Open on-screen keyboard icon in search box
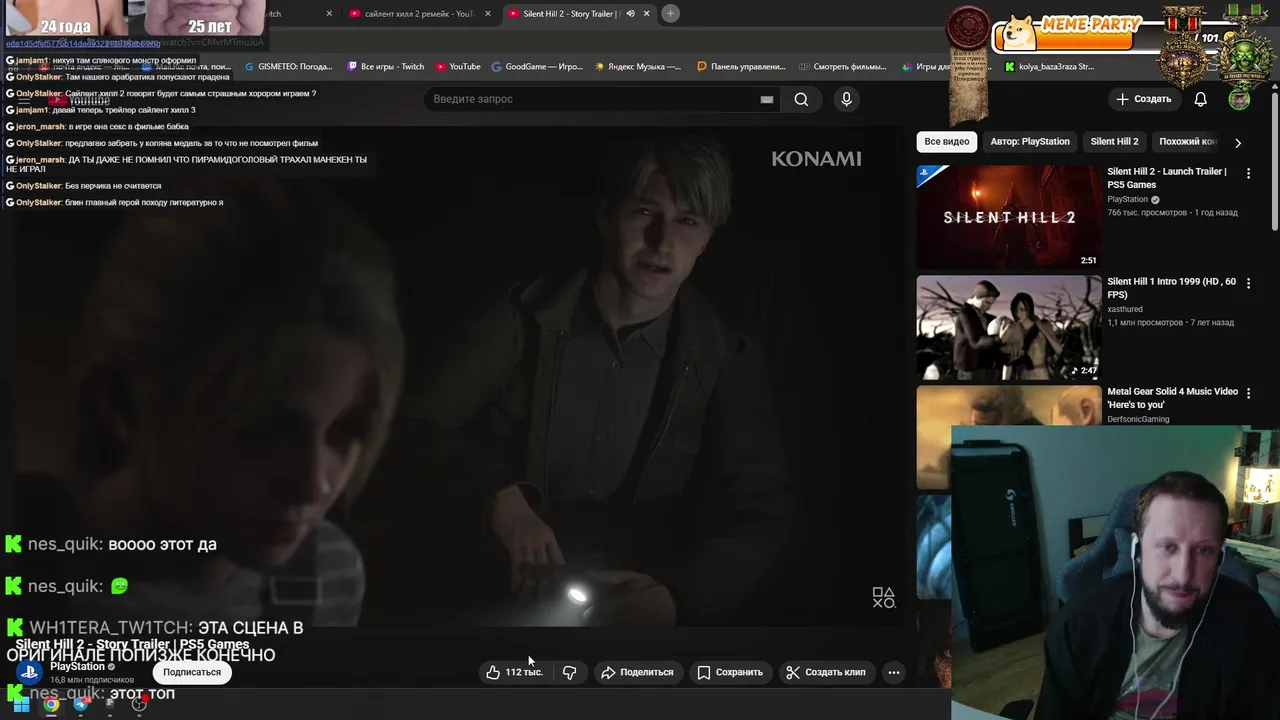The width and height of the screenshot is (1280, 720). [767, 99]
